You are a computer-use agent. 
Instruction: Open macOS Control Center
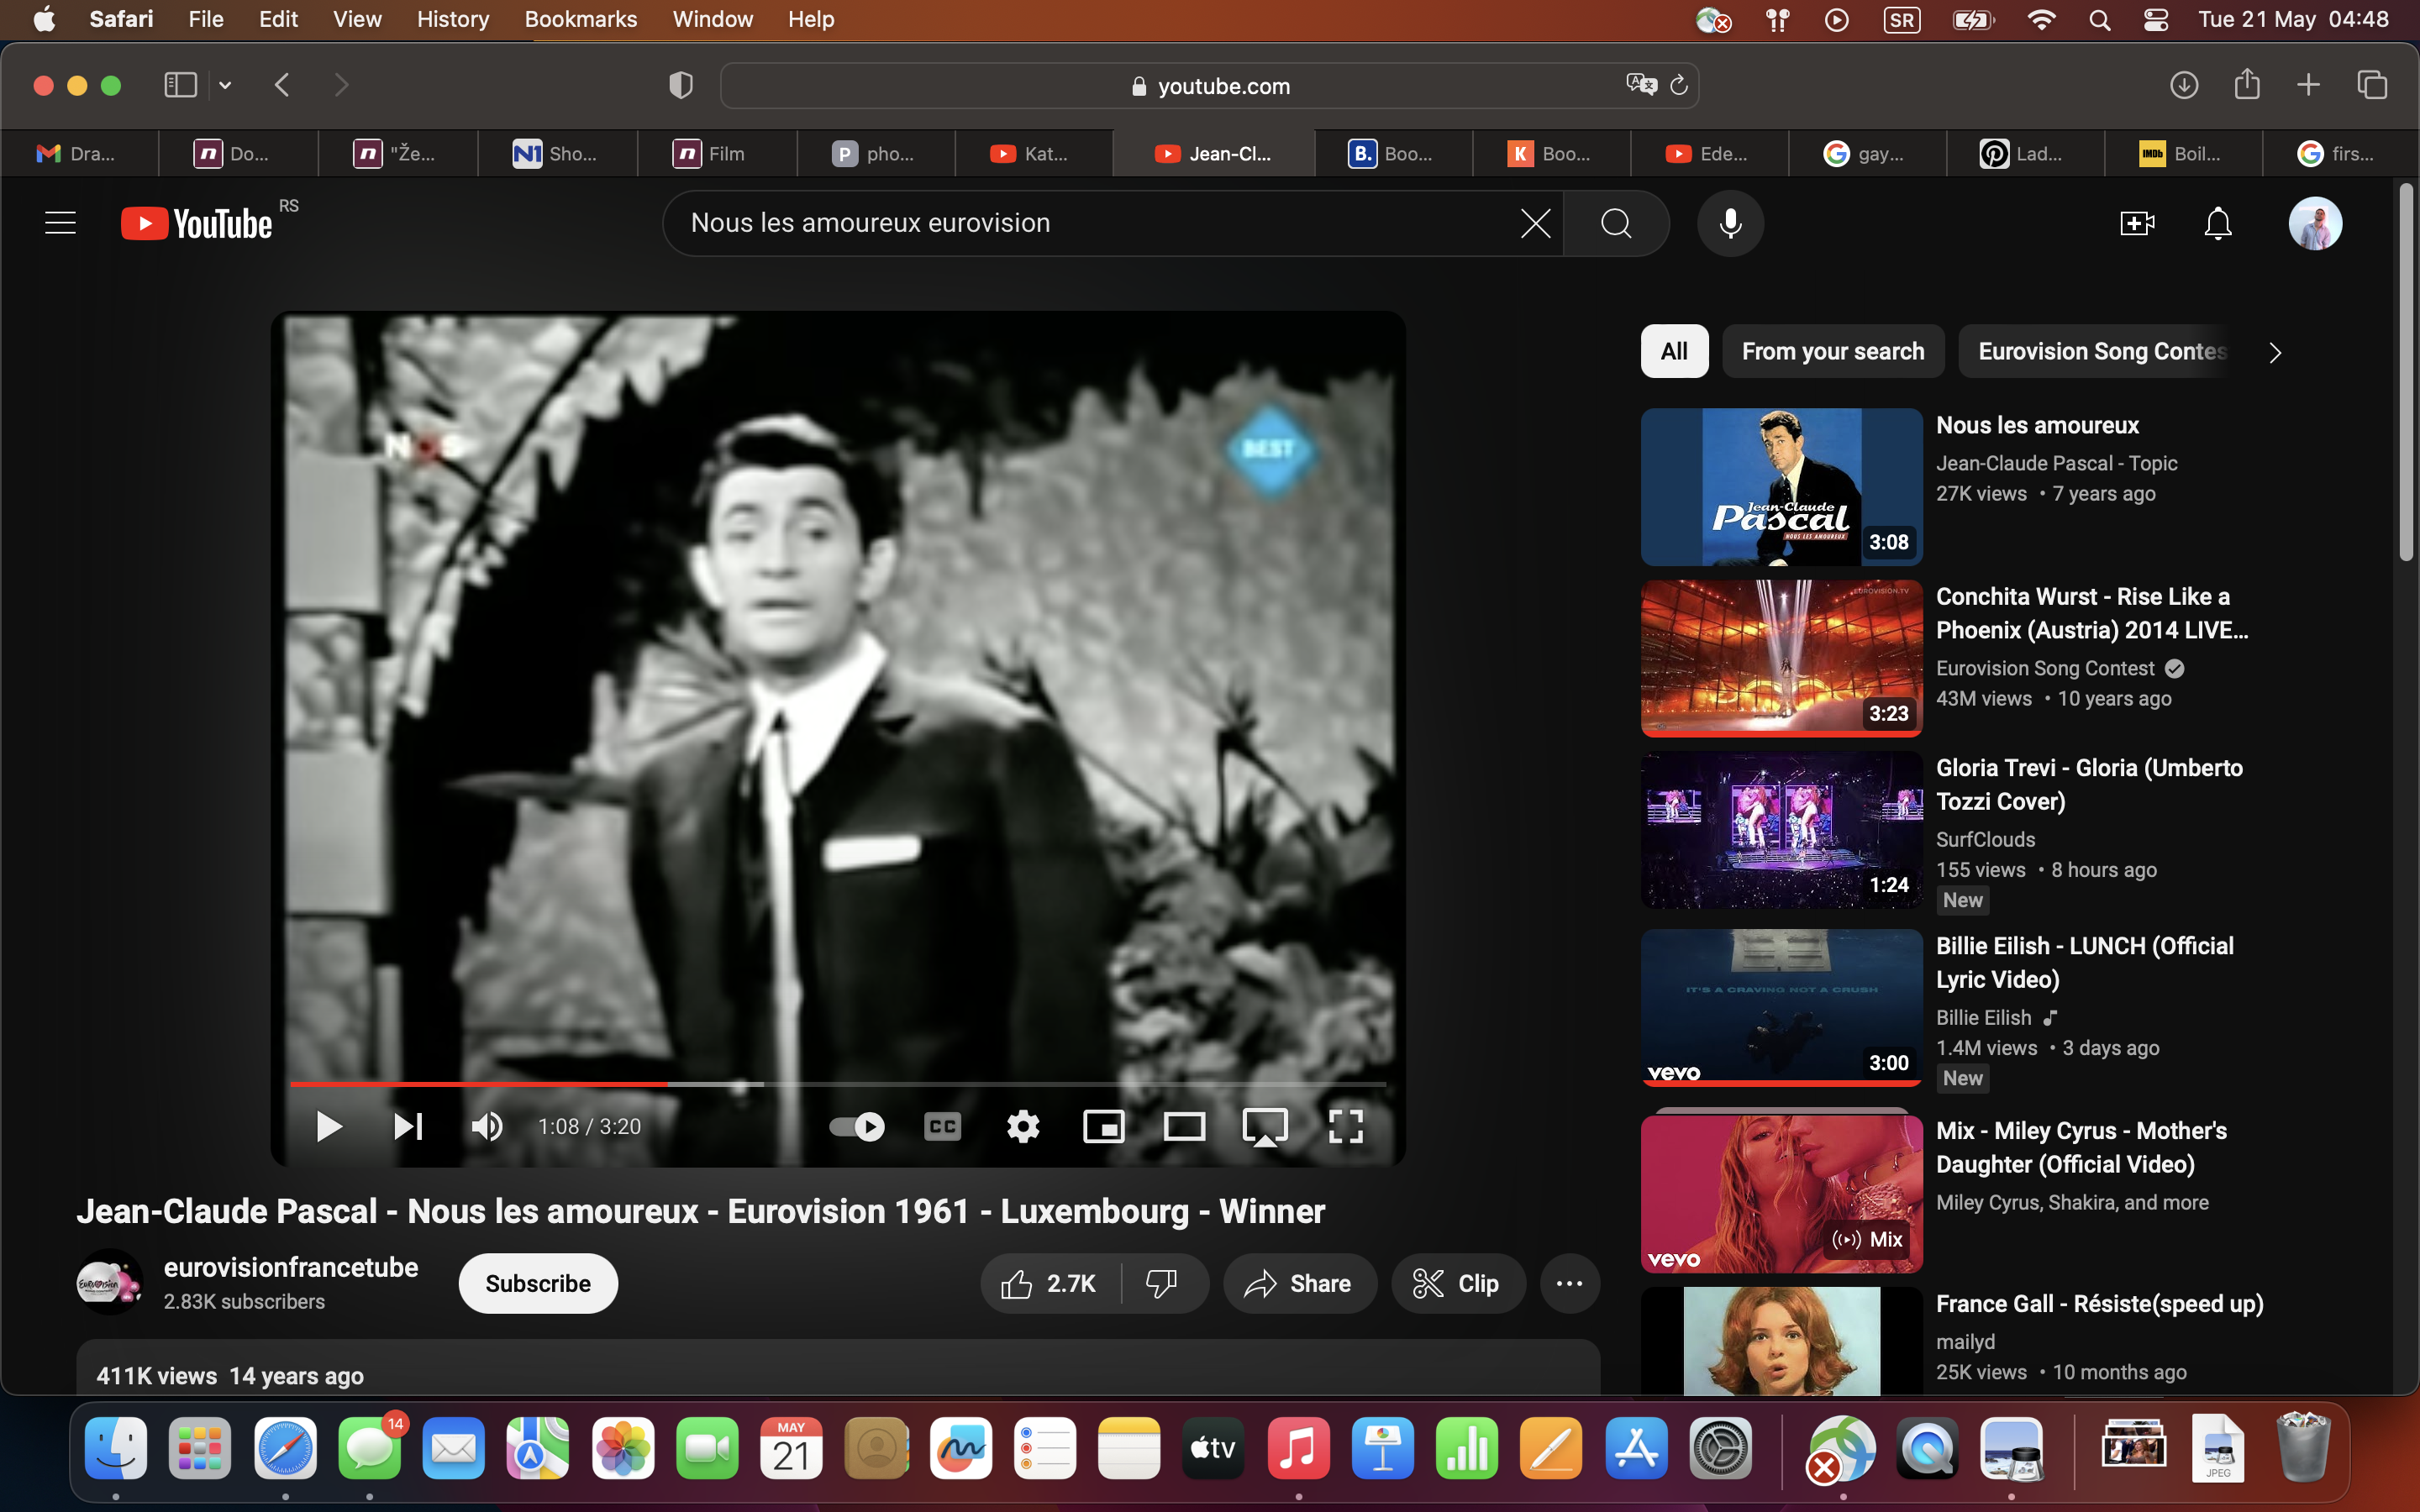(2155, 19)
